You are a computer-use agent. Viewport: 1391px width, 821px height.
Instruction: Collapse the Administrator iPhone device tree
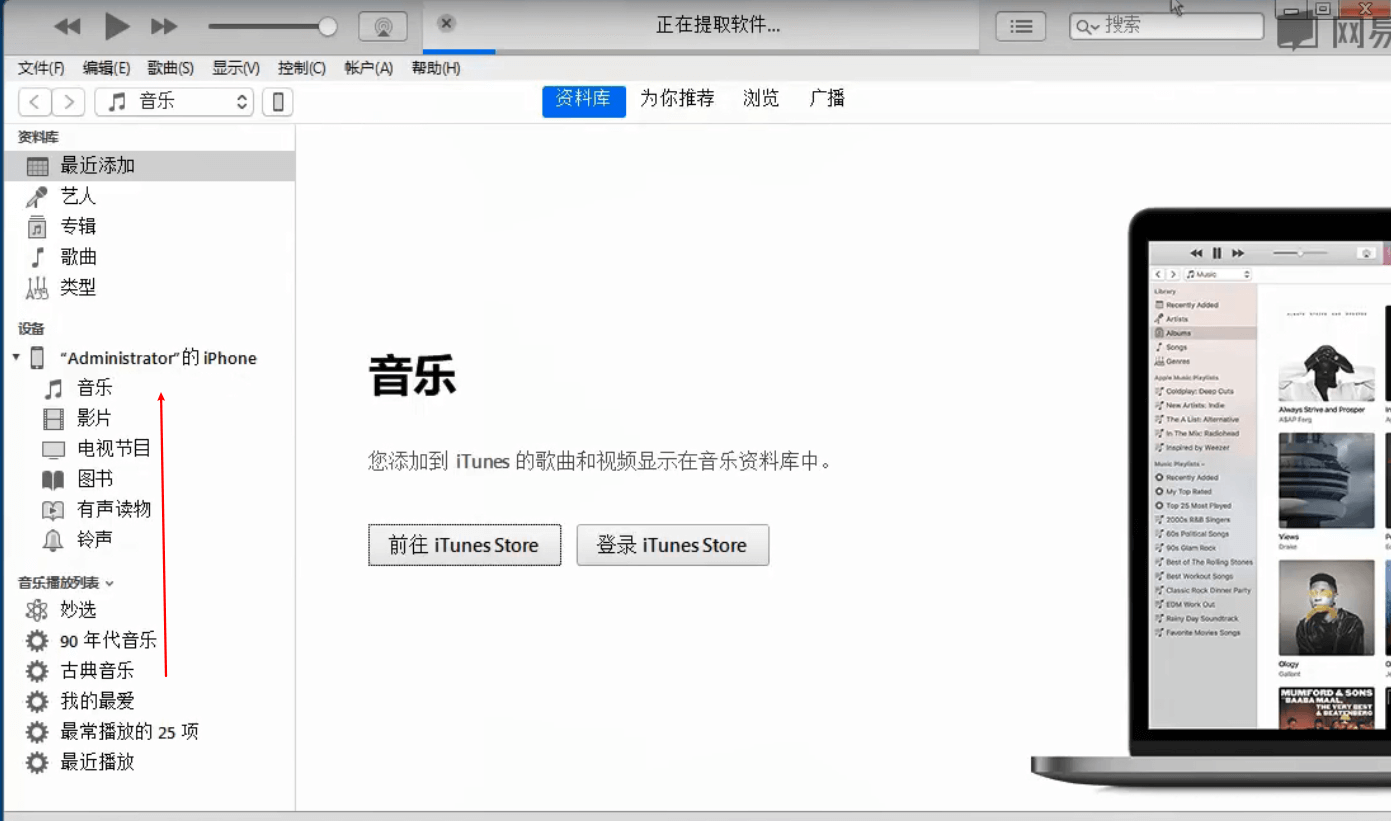16,357
